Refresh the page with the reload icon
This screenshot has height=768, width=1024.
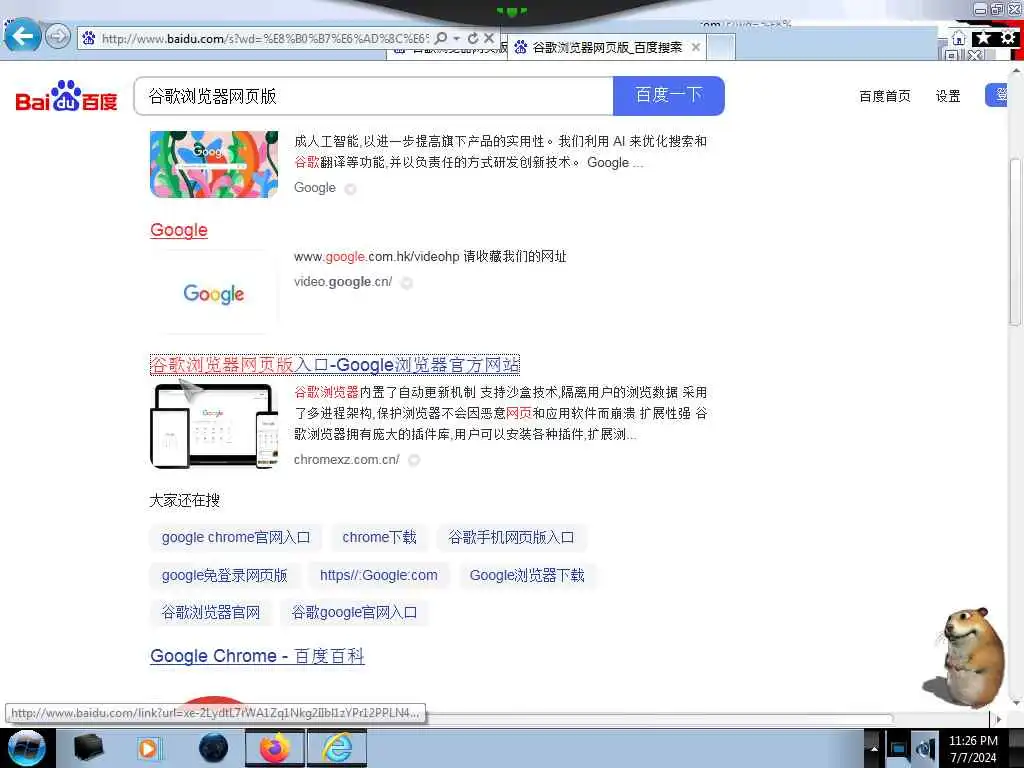click(x=473, y=39)
